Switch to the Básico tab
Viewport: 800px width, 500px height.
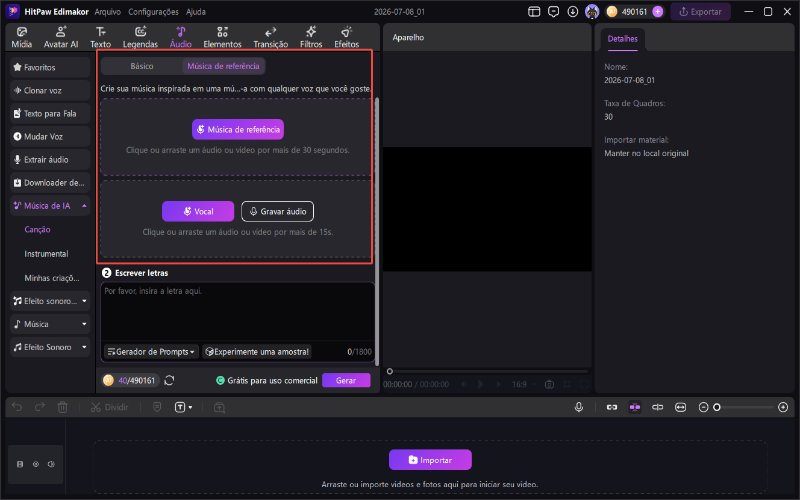tap(141, 66)
